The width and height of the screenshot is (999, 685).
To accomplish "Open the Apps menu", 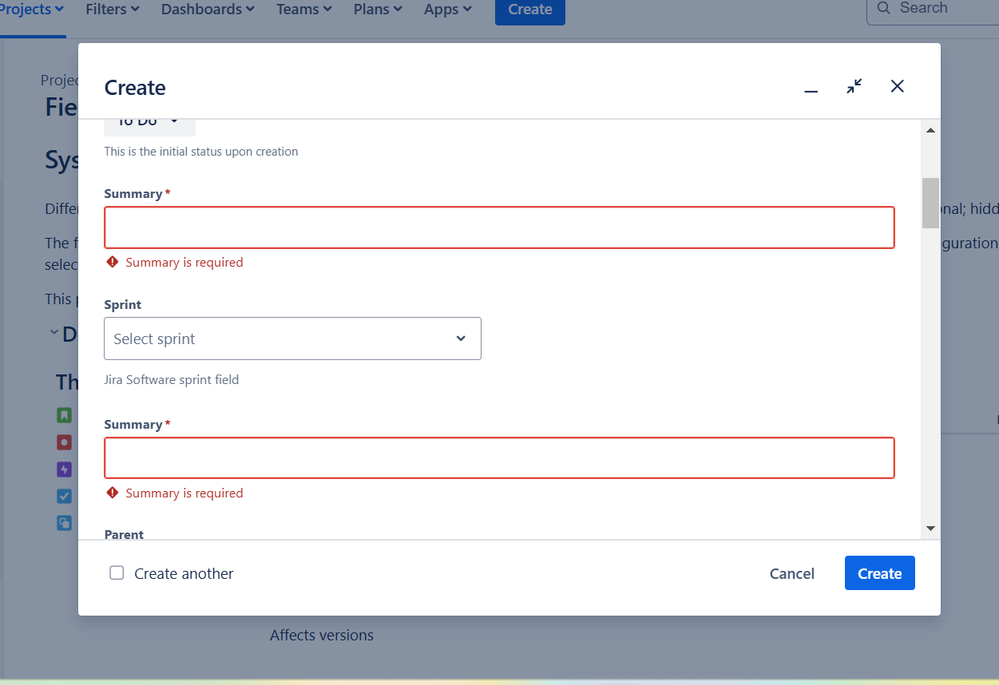I will pos(448,10).
